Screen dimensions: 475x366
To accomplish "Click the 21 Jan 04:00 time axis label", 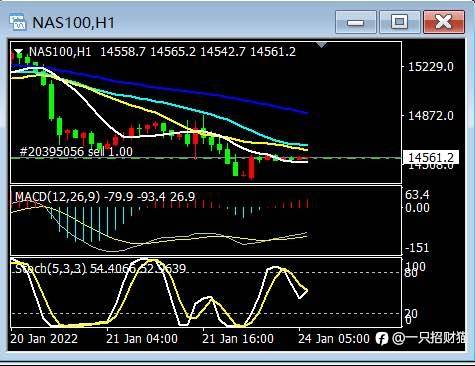I will pyautogui.click(x=142, y=339).
